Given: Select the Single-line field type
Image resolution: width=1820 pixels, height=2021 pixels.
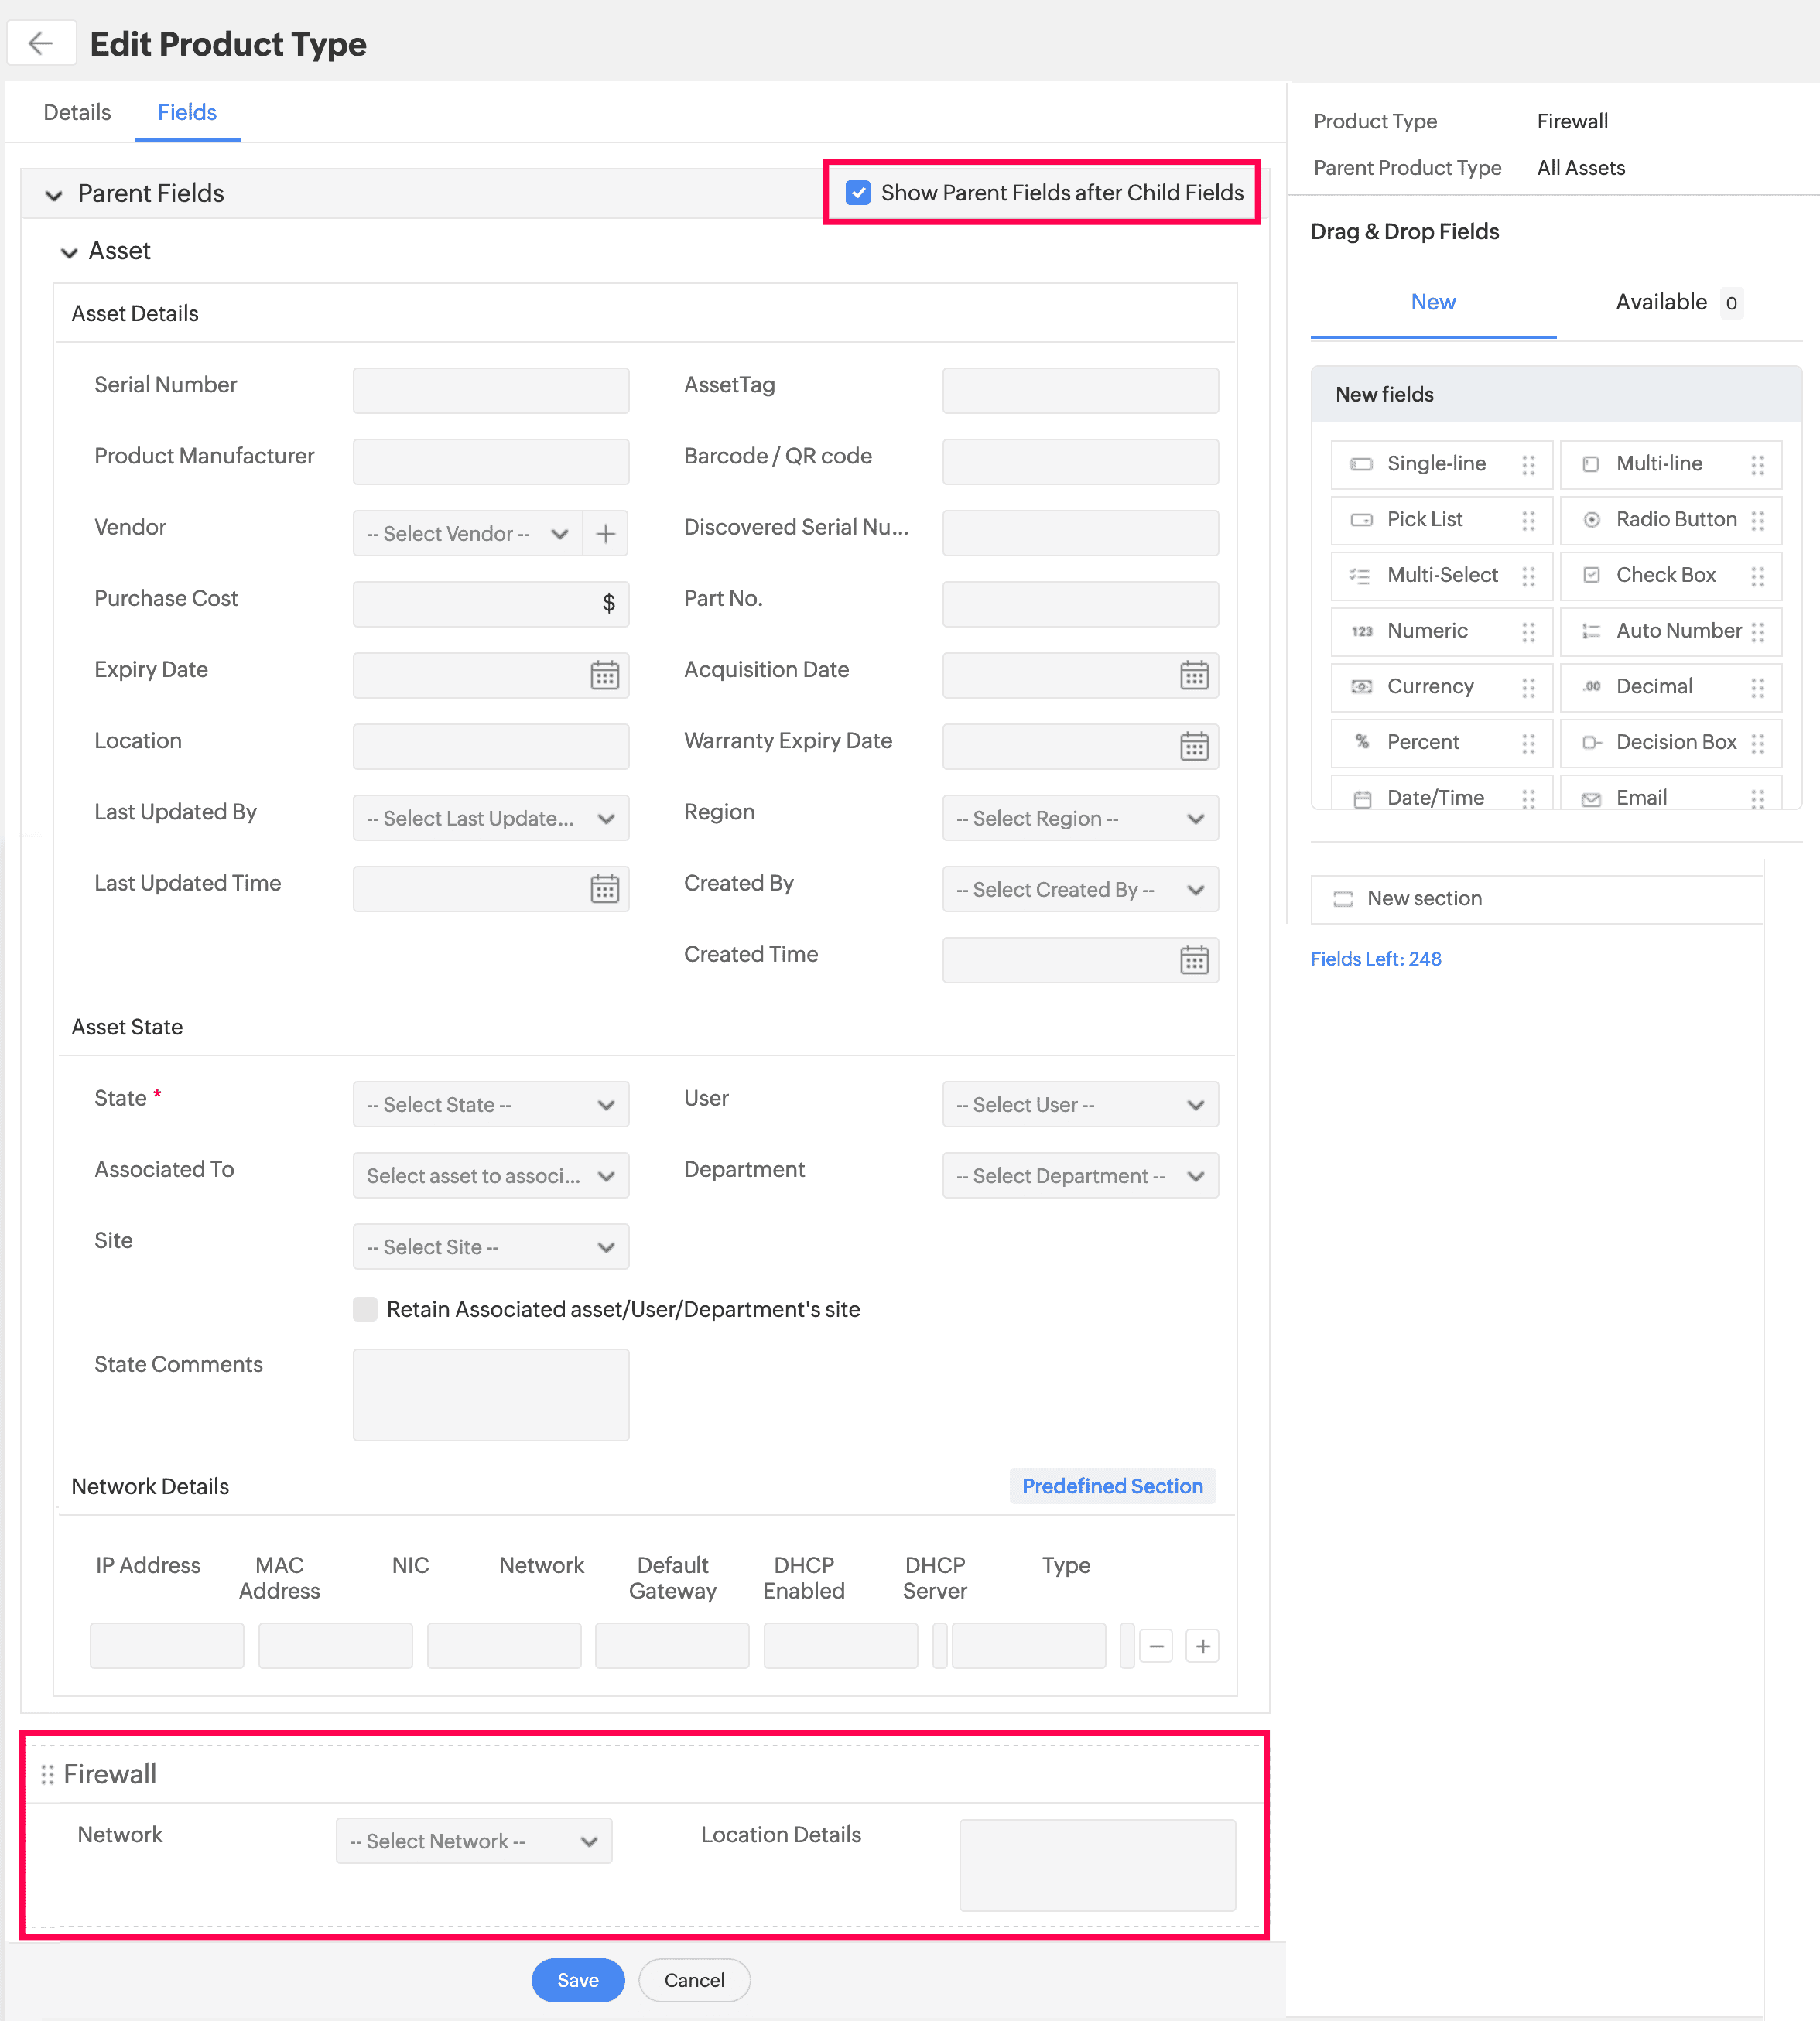Looking at the screenshot, I should [1436, 464].
